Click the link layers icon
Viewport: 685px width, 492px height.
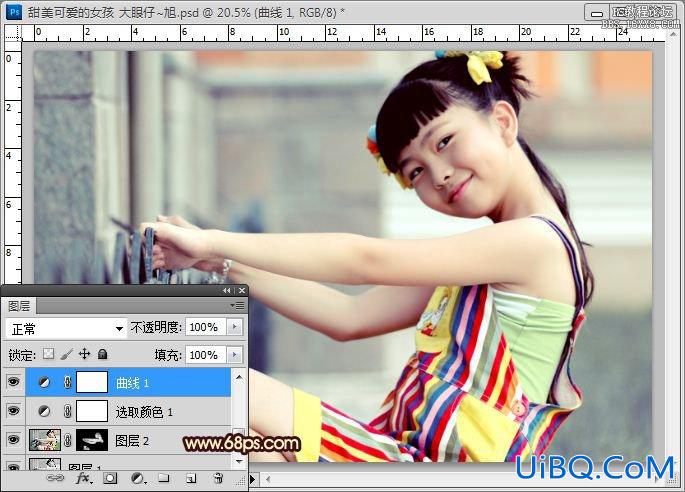point(55,478)
